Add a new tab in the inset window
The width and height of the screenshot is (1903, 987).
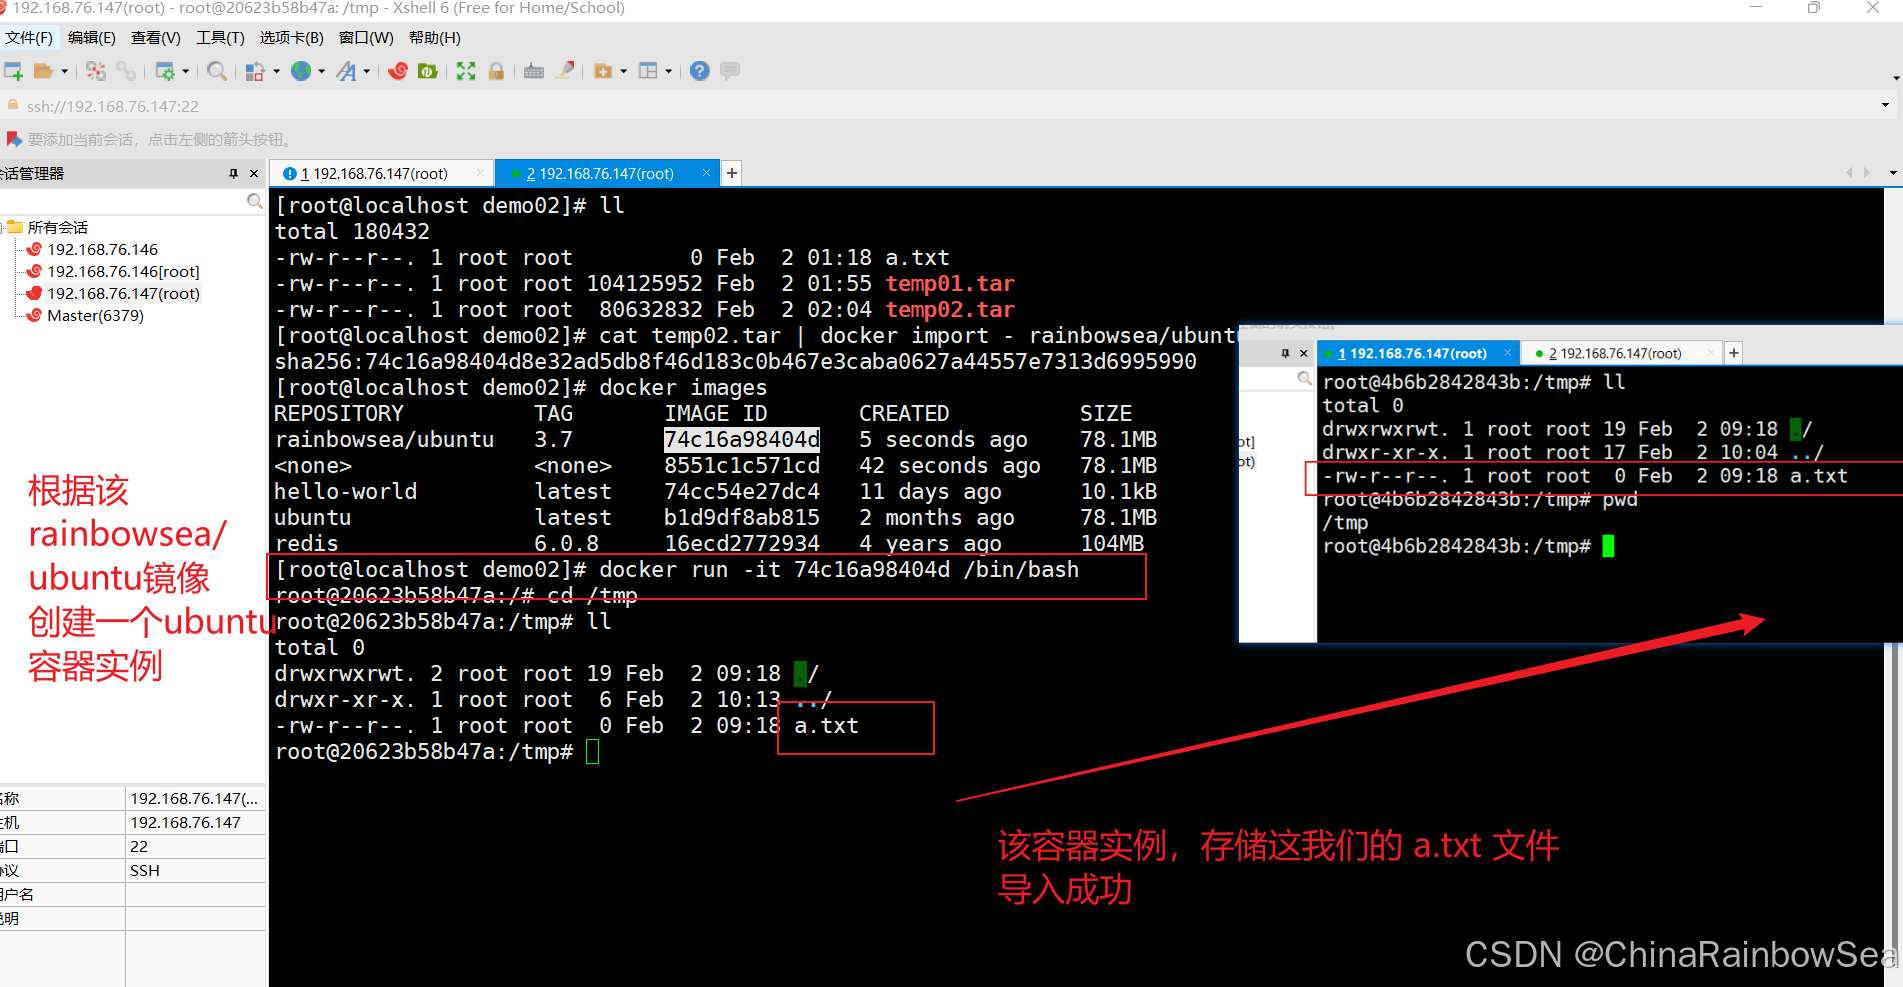1734,353
